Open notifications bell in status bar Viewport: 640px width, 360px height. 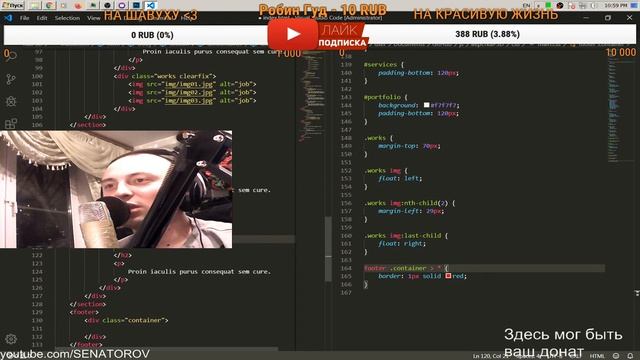pos(631,356)
